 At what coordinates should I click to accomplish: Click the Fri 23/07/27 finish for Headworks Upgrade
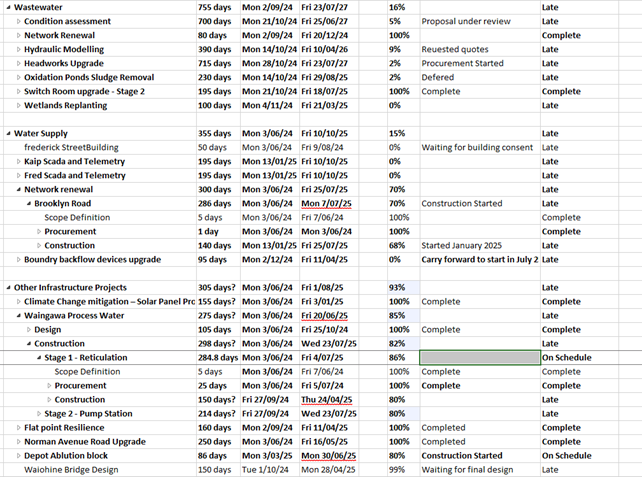(324, 63)
